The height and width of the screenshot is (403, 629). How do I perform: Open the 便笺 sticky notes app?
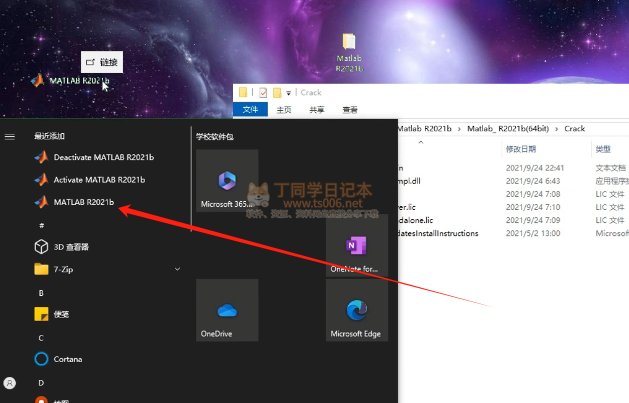[60, 313]
